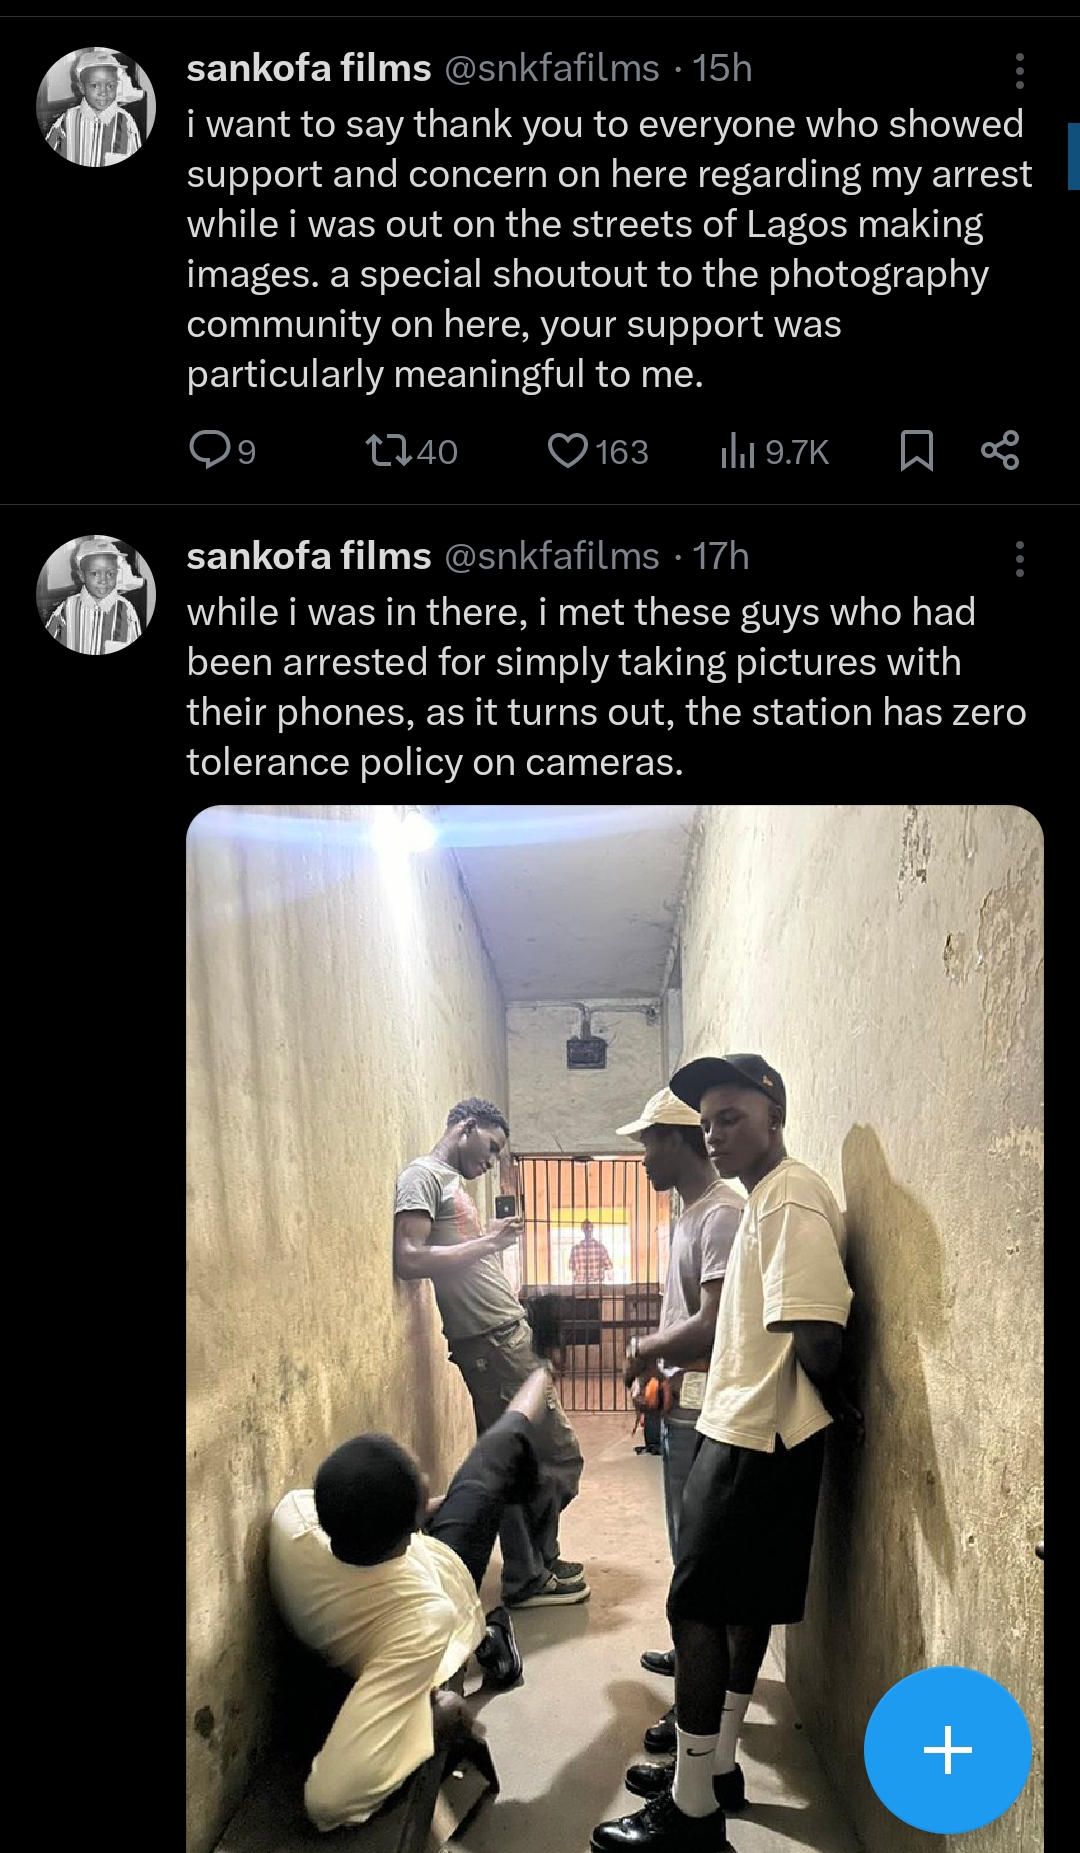Viewport: 1080px width, 1853px height.
Task: Open sankofa films name on 15h tweet
Action: (308, 68)
